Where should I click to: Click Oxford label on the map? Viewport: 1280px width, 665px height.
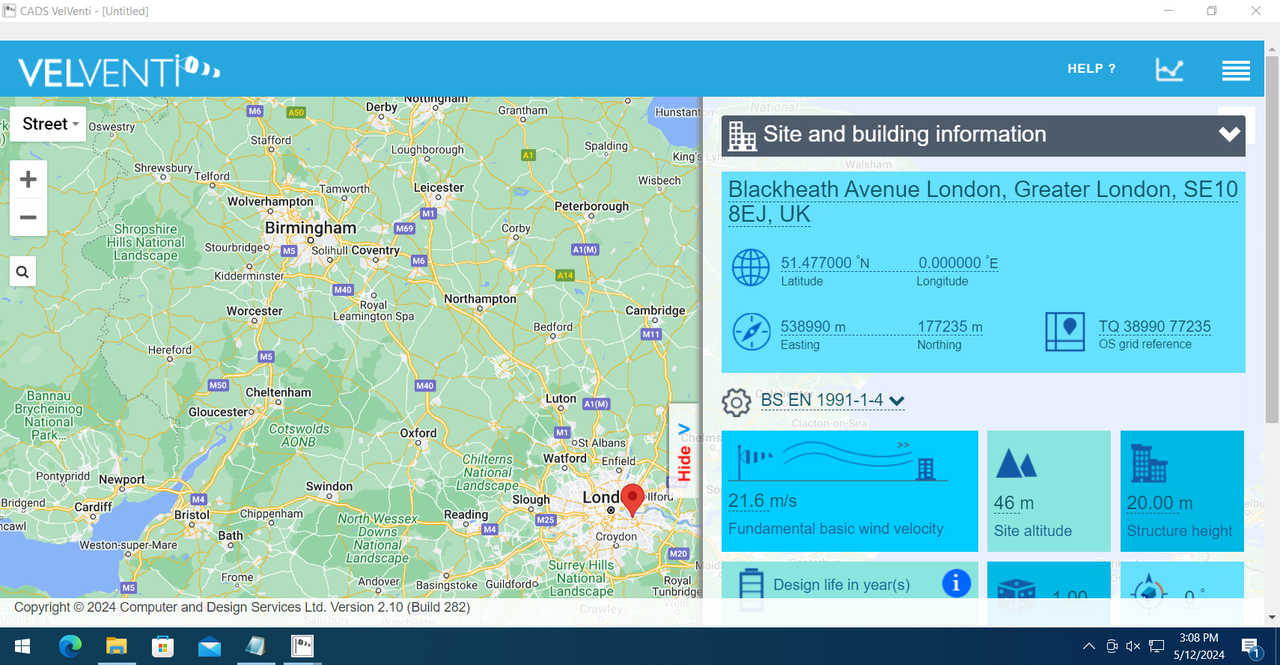tap(418, 433)
